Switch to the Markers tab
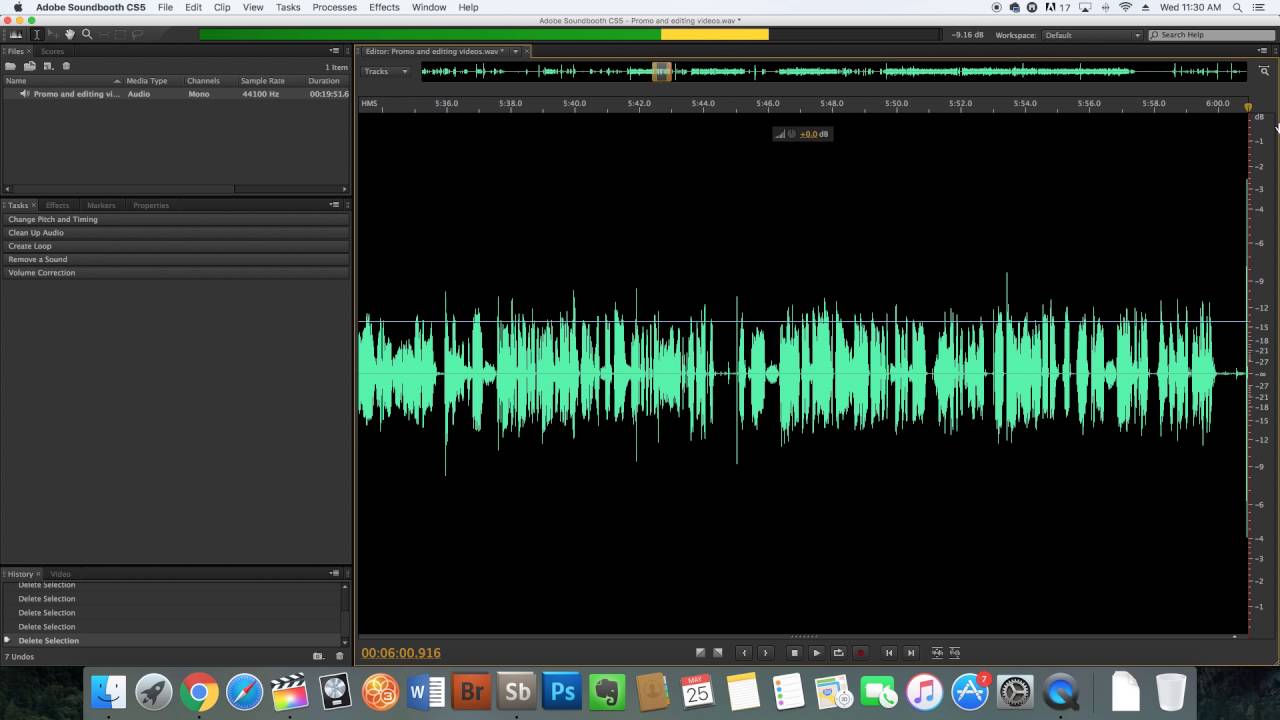This screenshot has width=1280, height=720. pyautogui.click(x=101, y=205)
